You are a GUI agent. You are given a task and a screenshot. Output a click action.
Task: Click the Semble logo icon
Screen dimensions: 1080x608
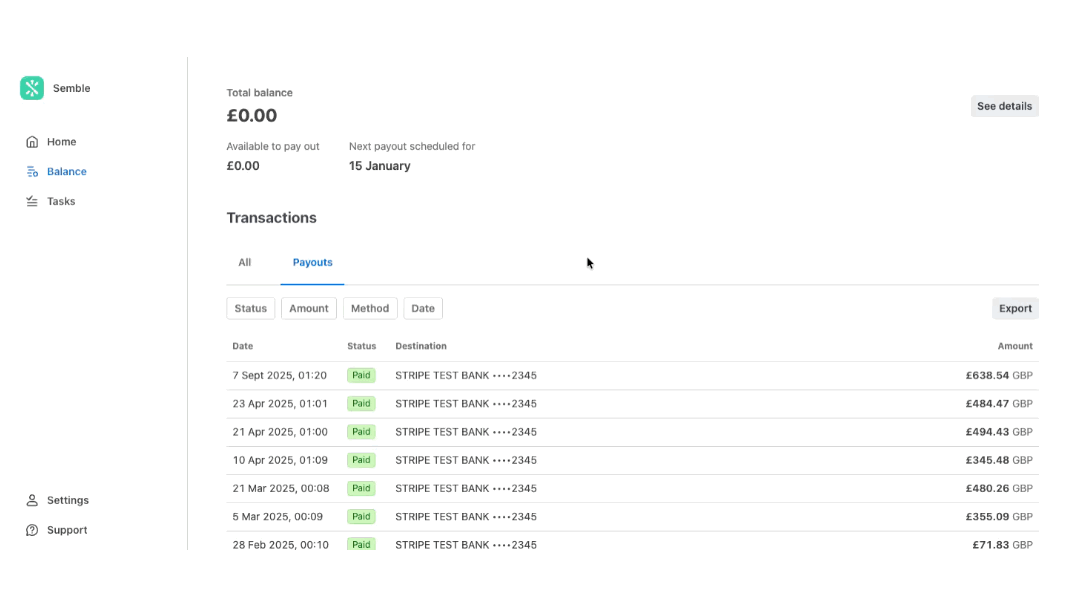32,88
